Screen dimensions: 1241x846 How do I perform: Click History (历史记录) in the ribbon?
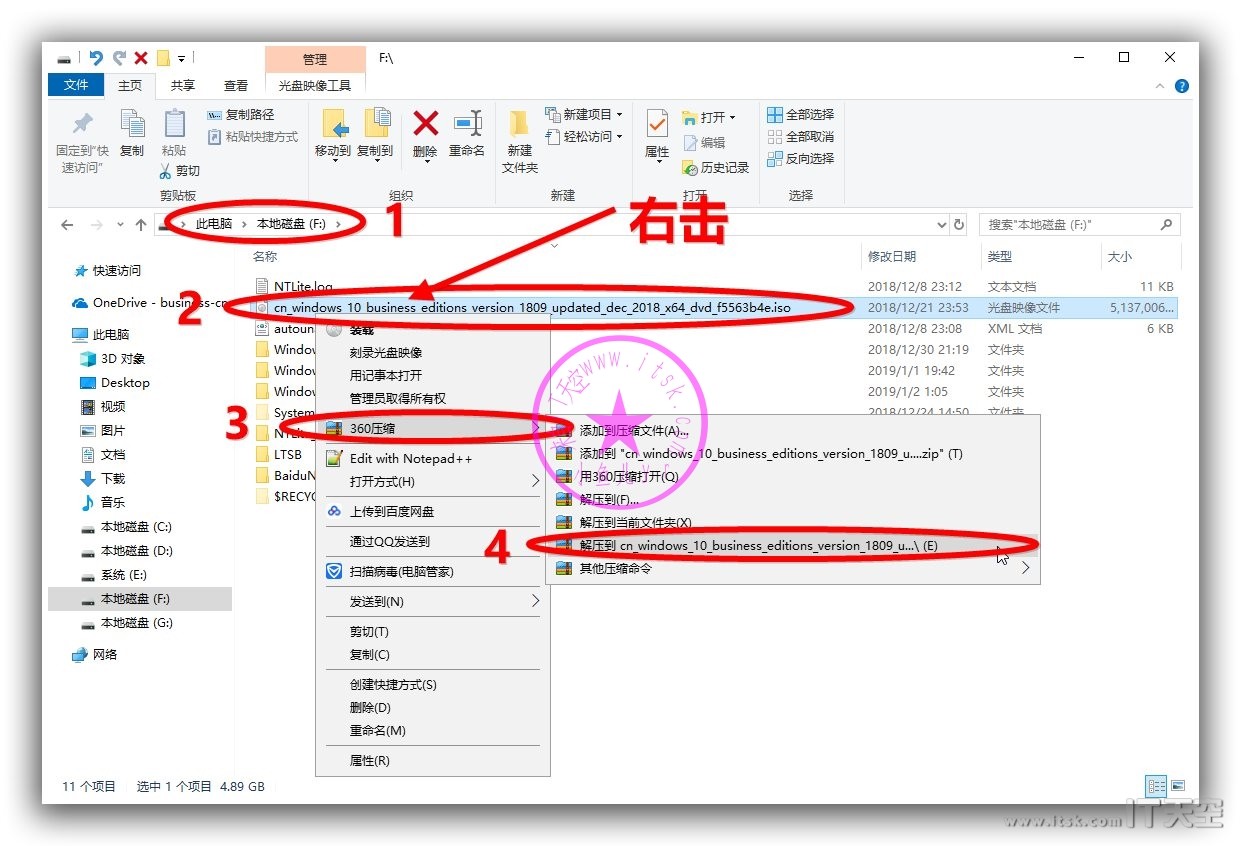(x=716, y=167)
